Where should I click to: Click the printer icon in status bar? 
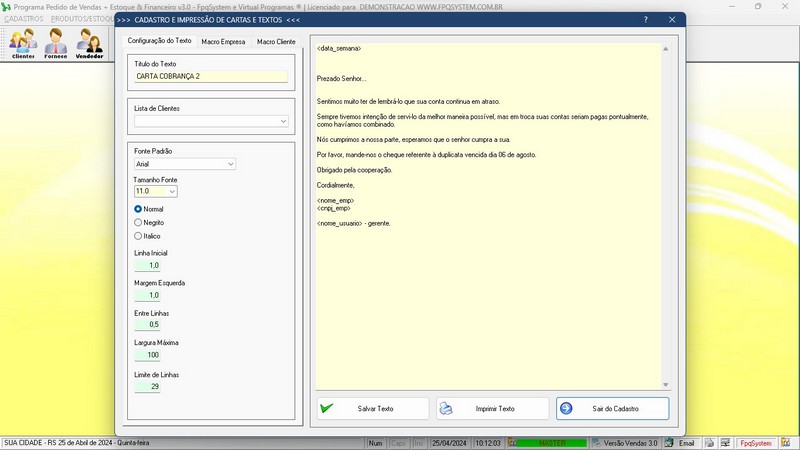pyautogui.click(x=709, y=443)
